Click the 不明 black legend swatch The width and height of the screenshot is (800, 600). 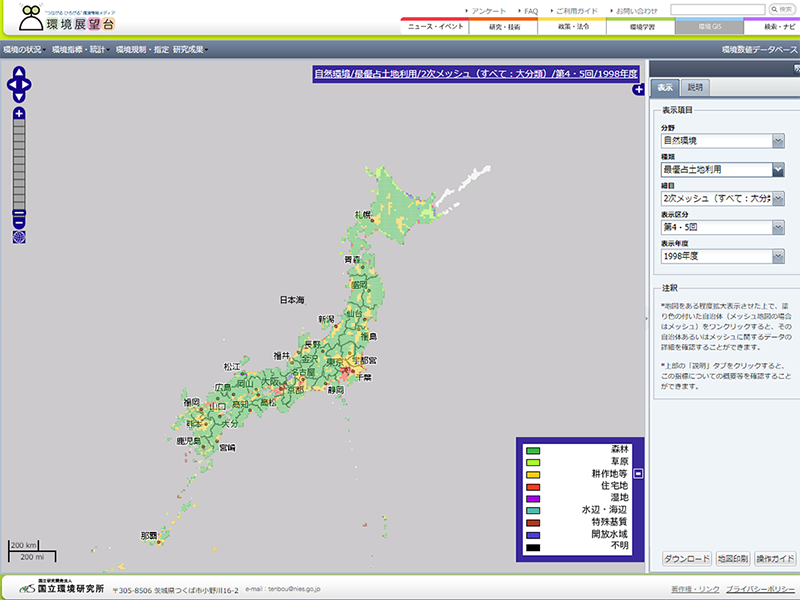click(x=533, y=548)
